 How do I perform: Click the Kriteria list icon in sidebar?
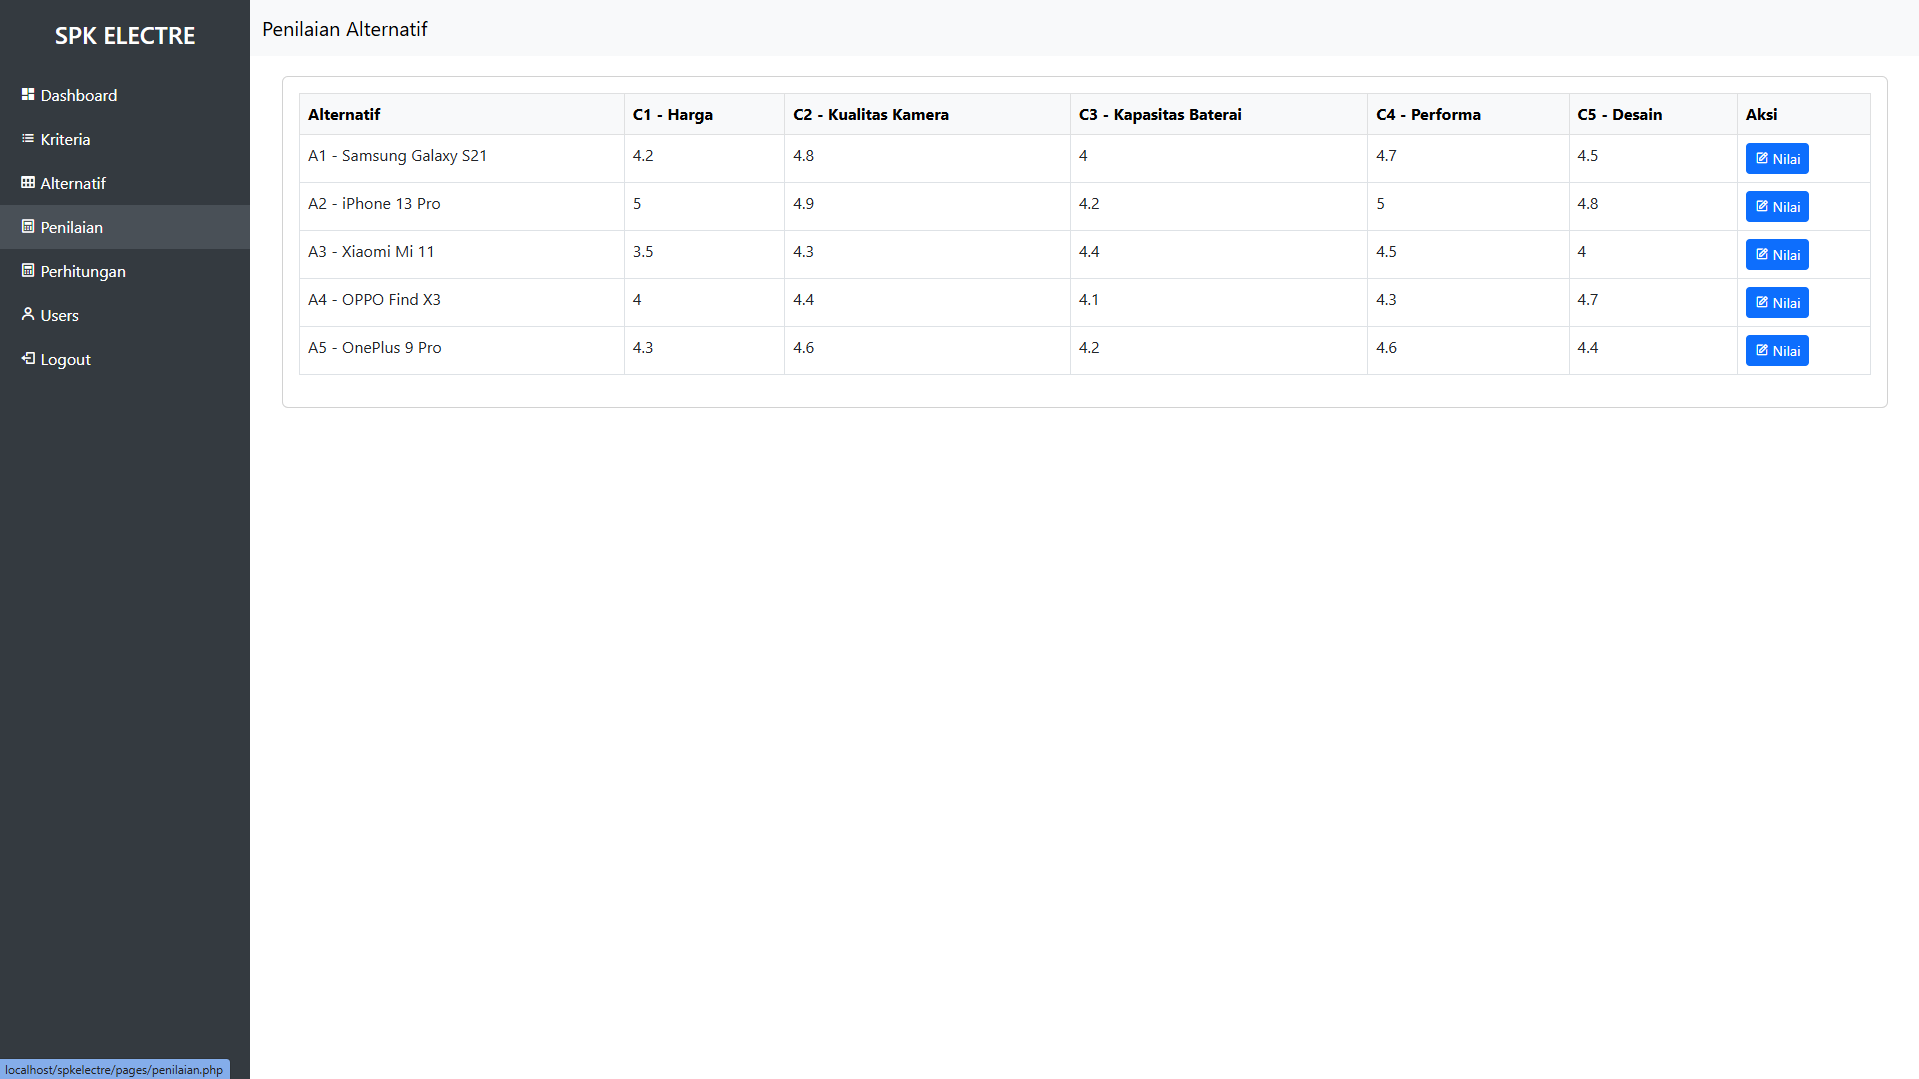click(x=28, y=138)
